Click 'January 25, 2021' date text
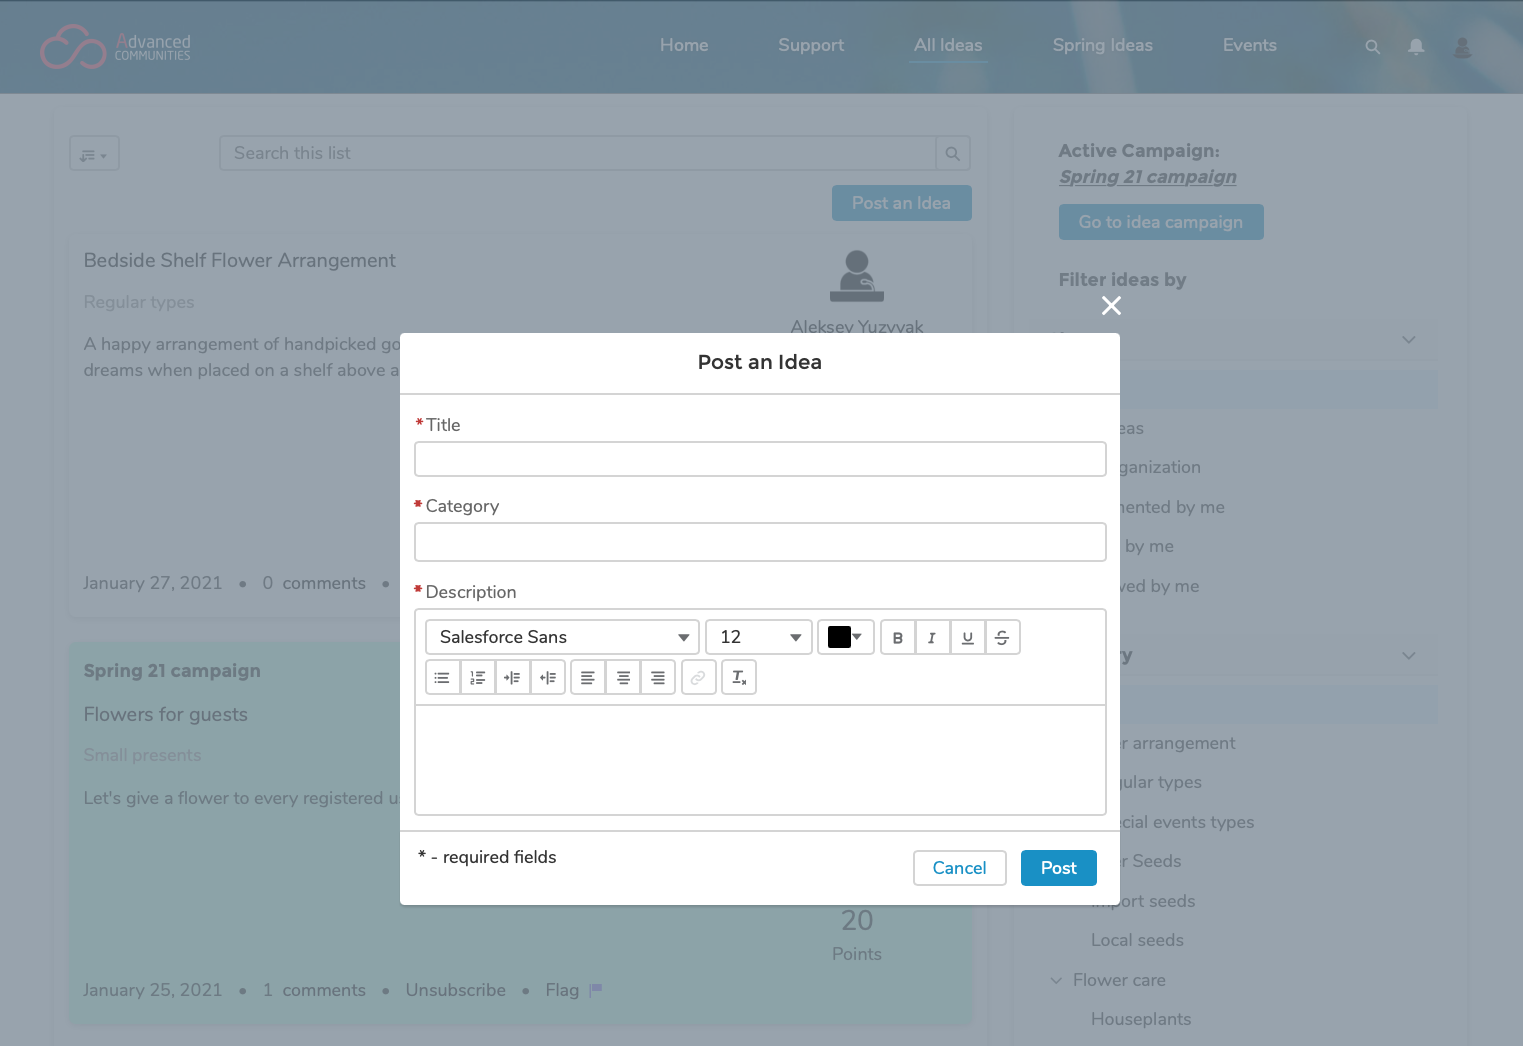 (153, 990)
